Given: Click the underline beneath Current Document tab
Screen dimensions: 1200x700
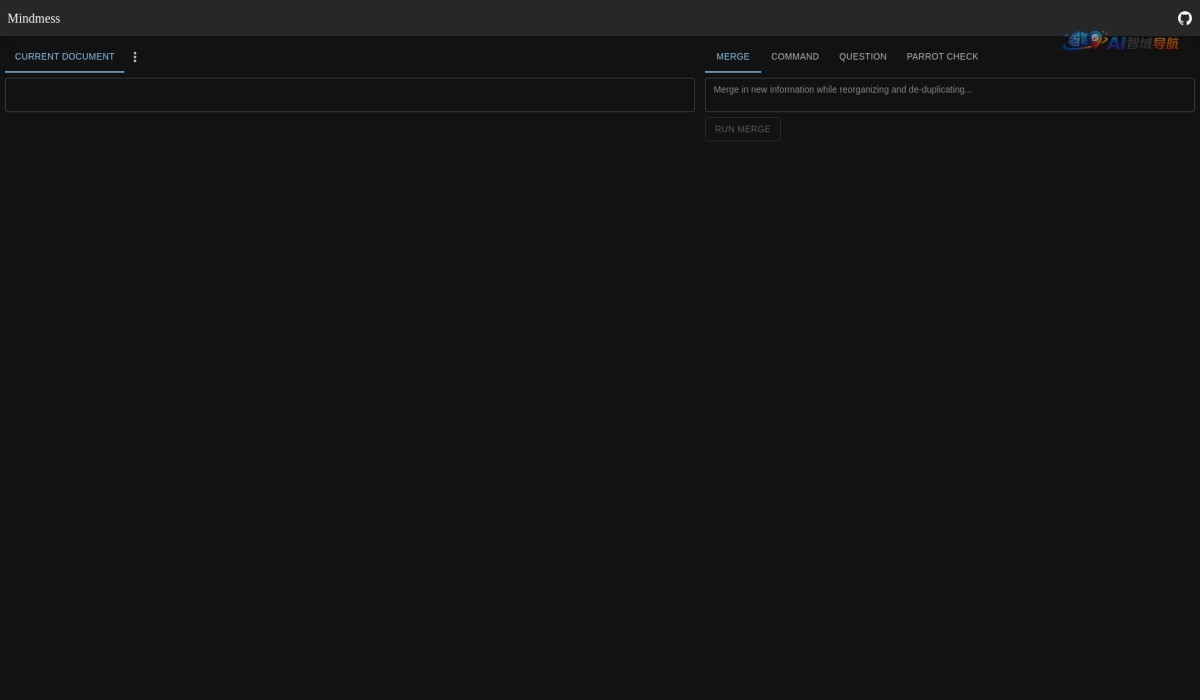Looking at the screenshot, I should coord(64,72).
